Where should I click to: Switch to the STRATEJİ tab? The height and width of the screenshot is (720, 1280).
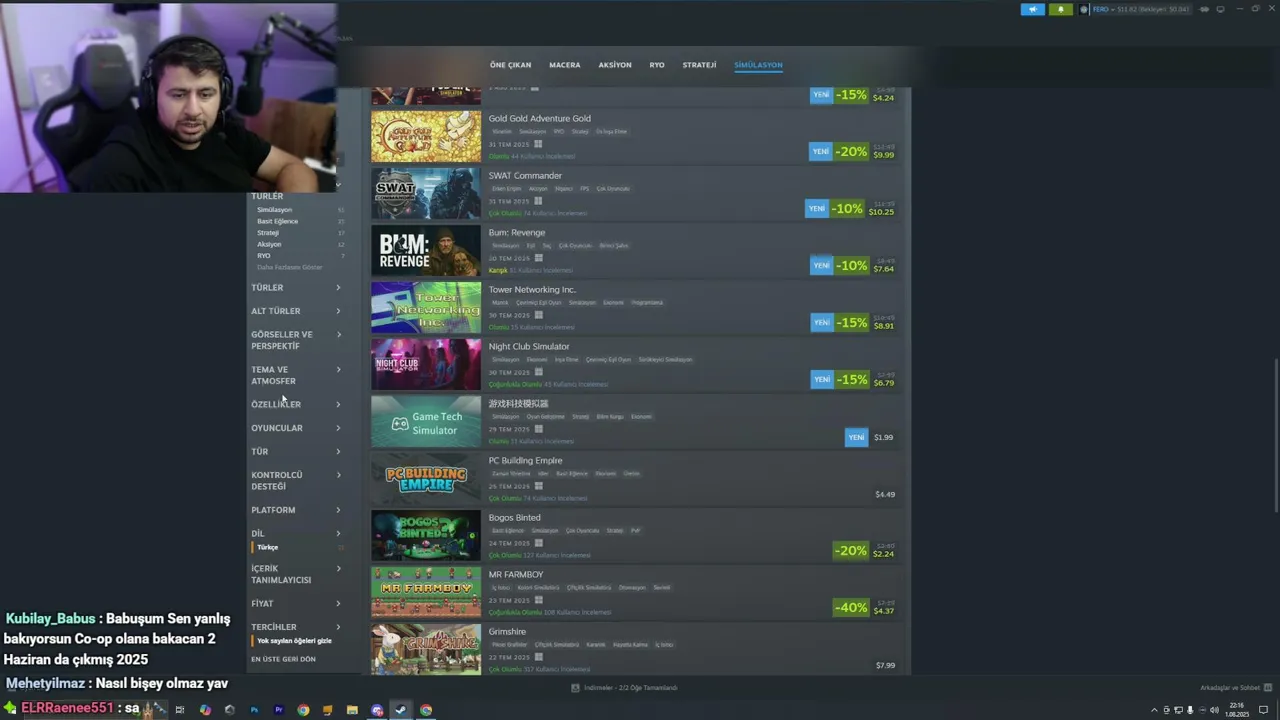pos(699,65)
